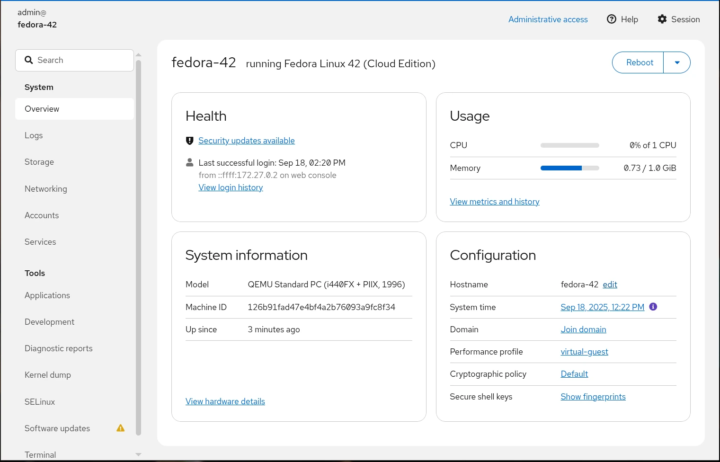Open Software updates page
This screenshot has width=720, height=462.
pos(74,428)
